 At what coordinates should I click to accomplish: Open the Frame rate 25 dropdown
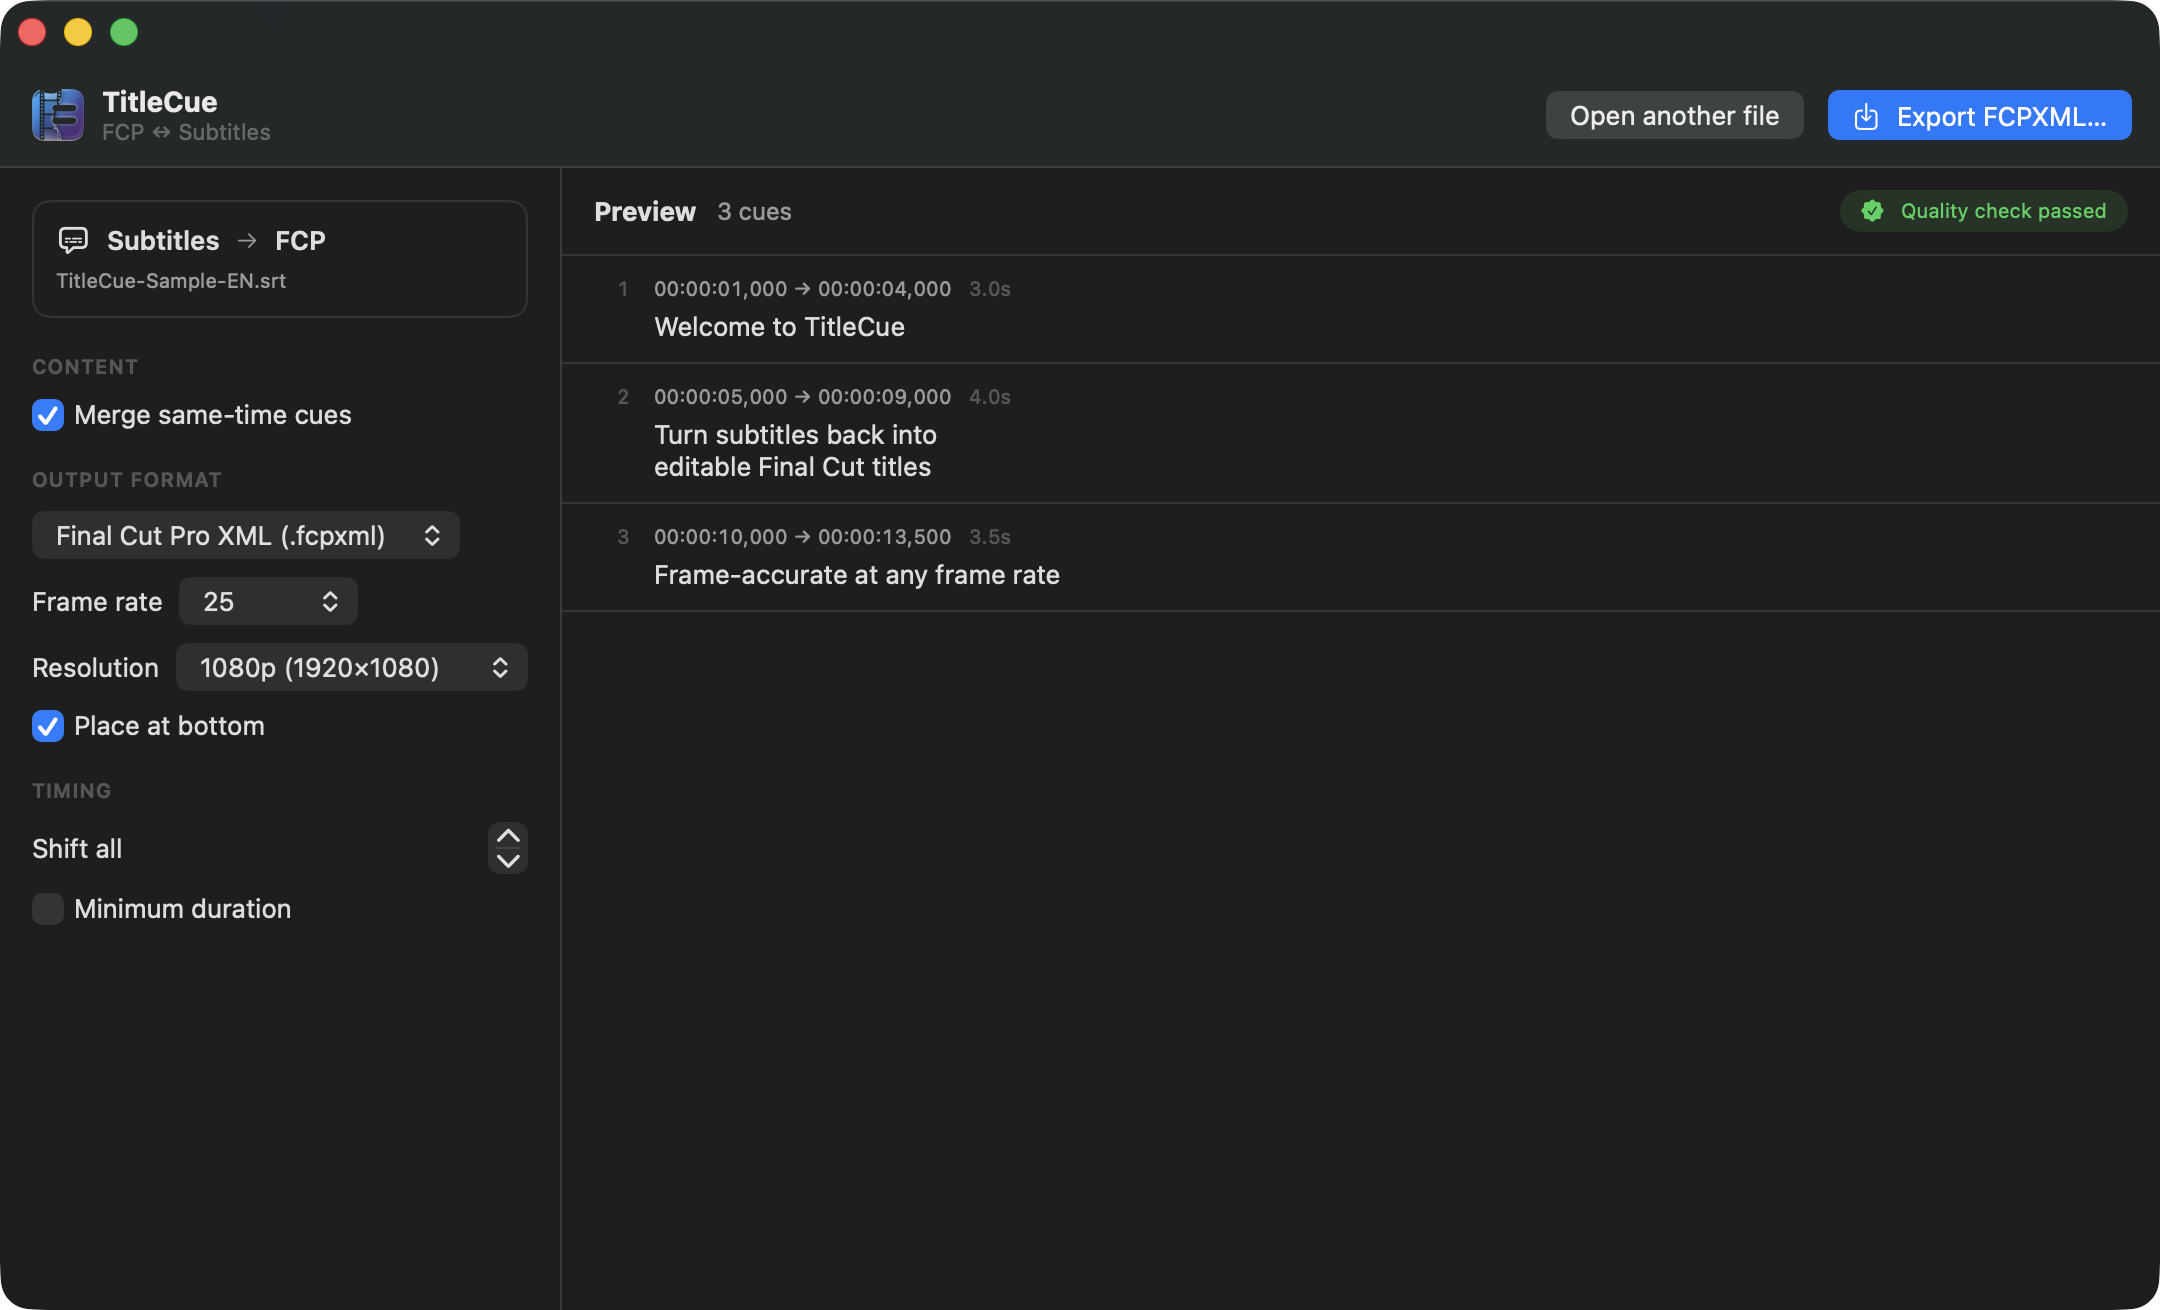click(268, 601)
